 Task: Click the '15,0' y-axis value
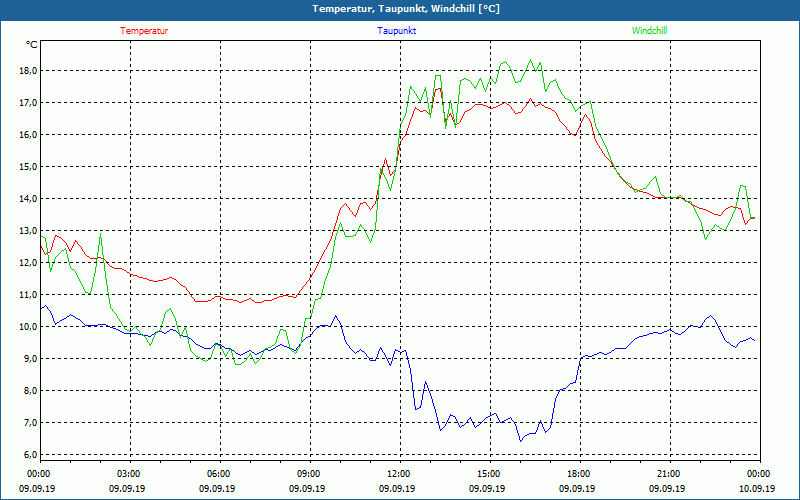click(x=29, y=166)
